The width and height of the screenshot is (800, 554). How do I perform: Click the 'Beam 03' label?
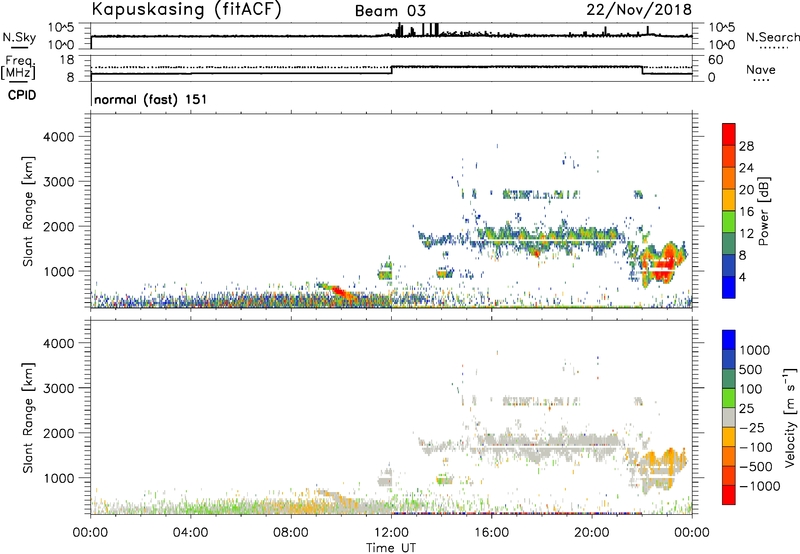point(390,11)
